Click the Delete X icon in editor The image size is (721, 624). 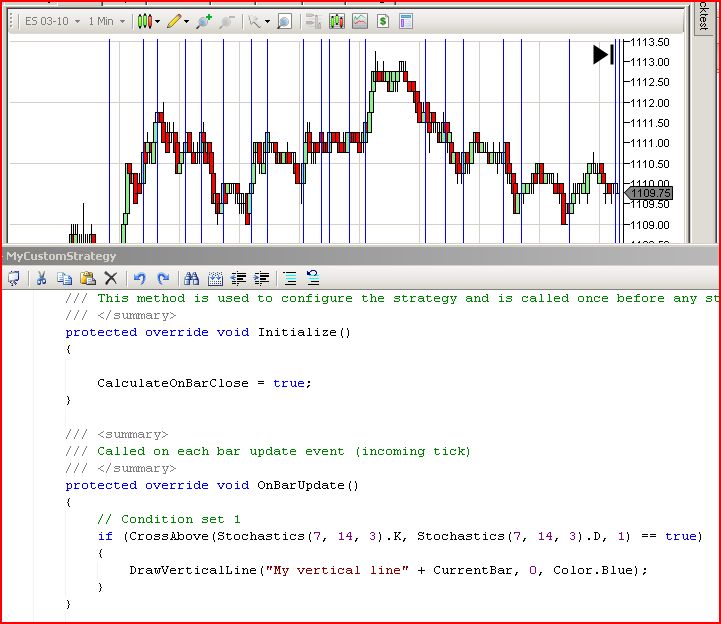pos(111,279)
